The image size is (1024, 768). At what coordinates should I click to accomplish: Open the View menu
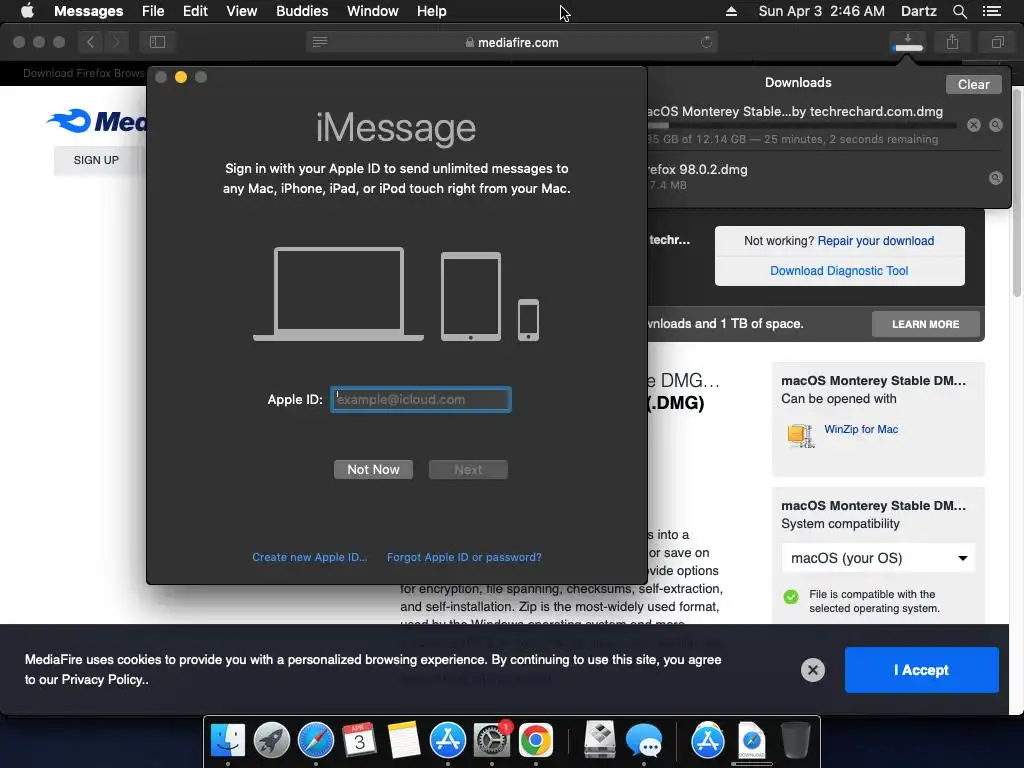pos(242,11)
